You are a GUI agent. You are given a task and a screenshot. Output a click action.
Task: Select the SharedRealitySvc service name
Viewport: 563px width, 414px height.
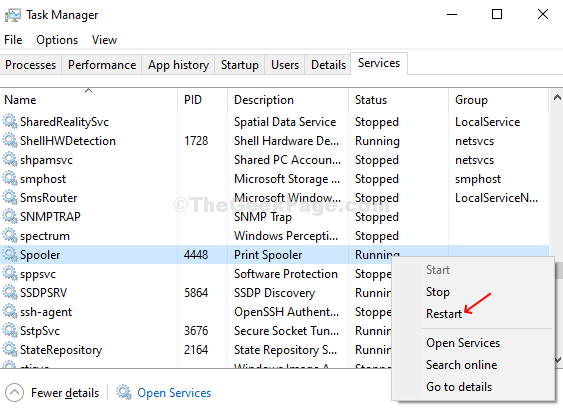[64, 122]
